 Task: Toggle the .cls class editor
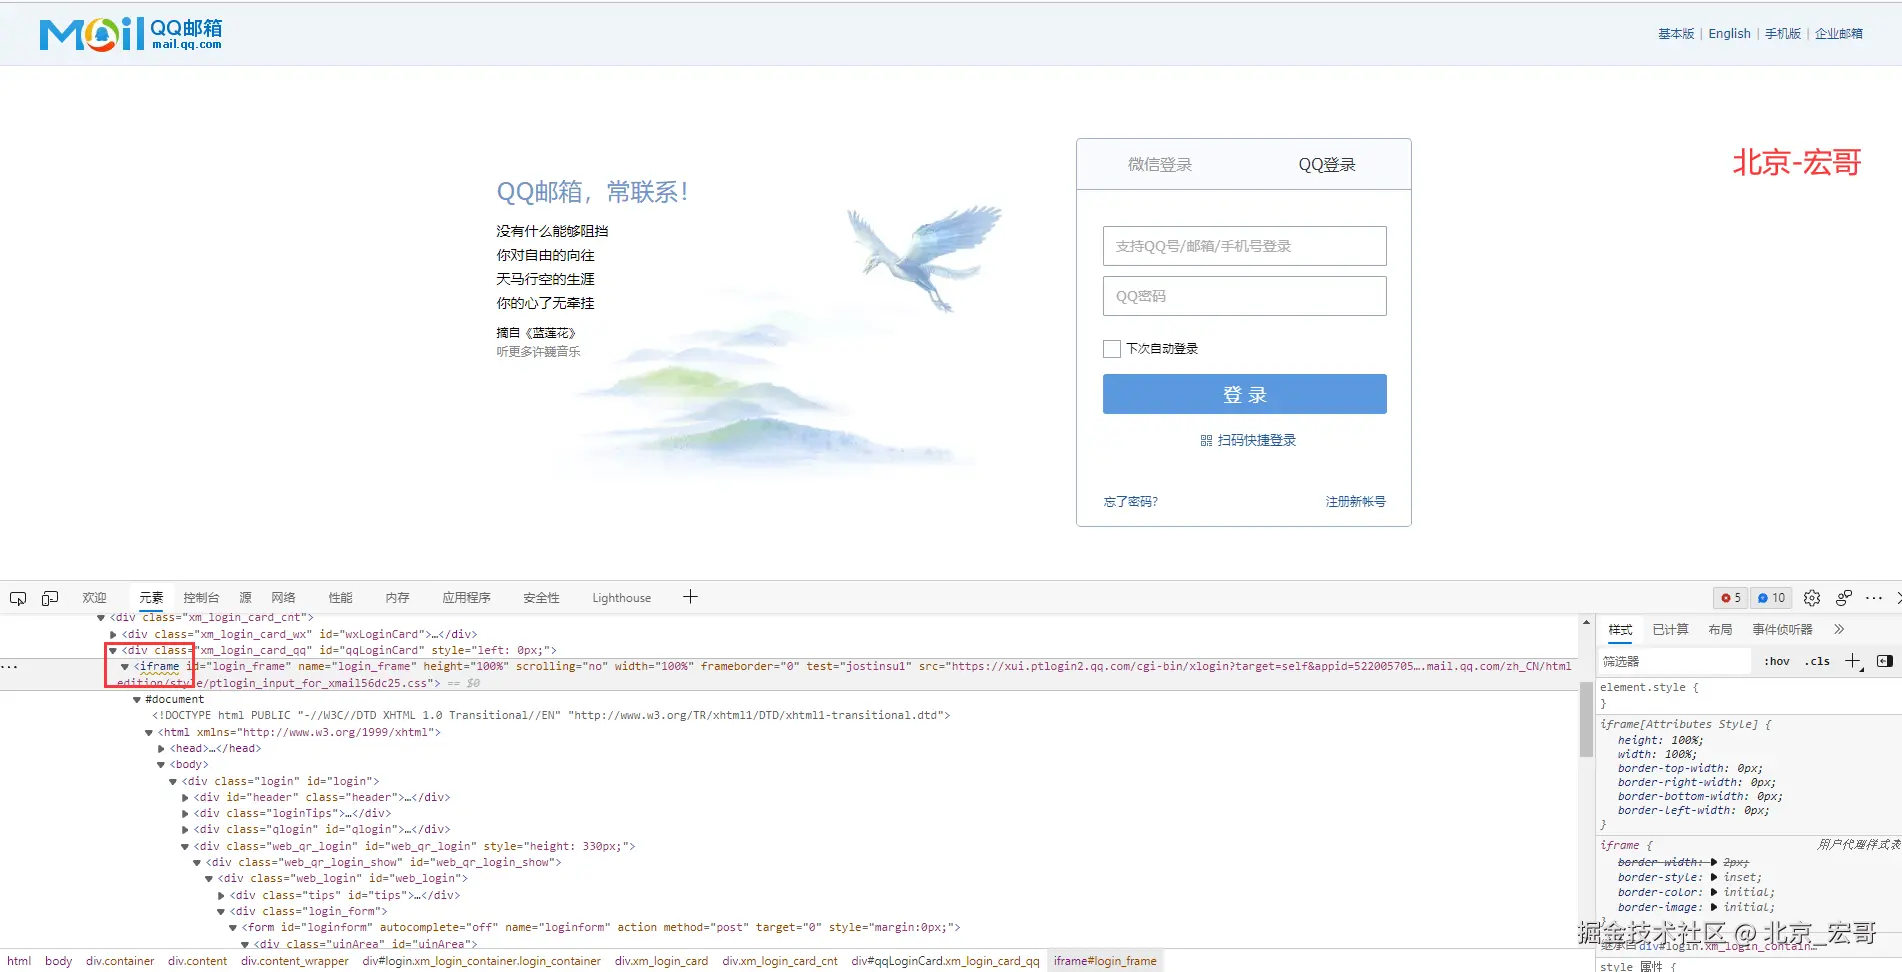pyautogui.click(x=1817, y=661)
